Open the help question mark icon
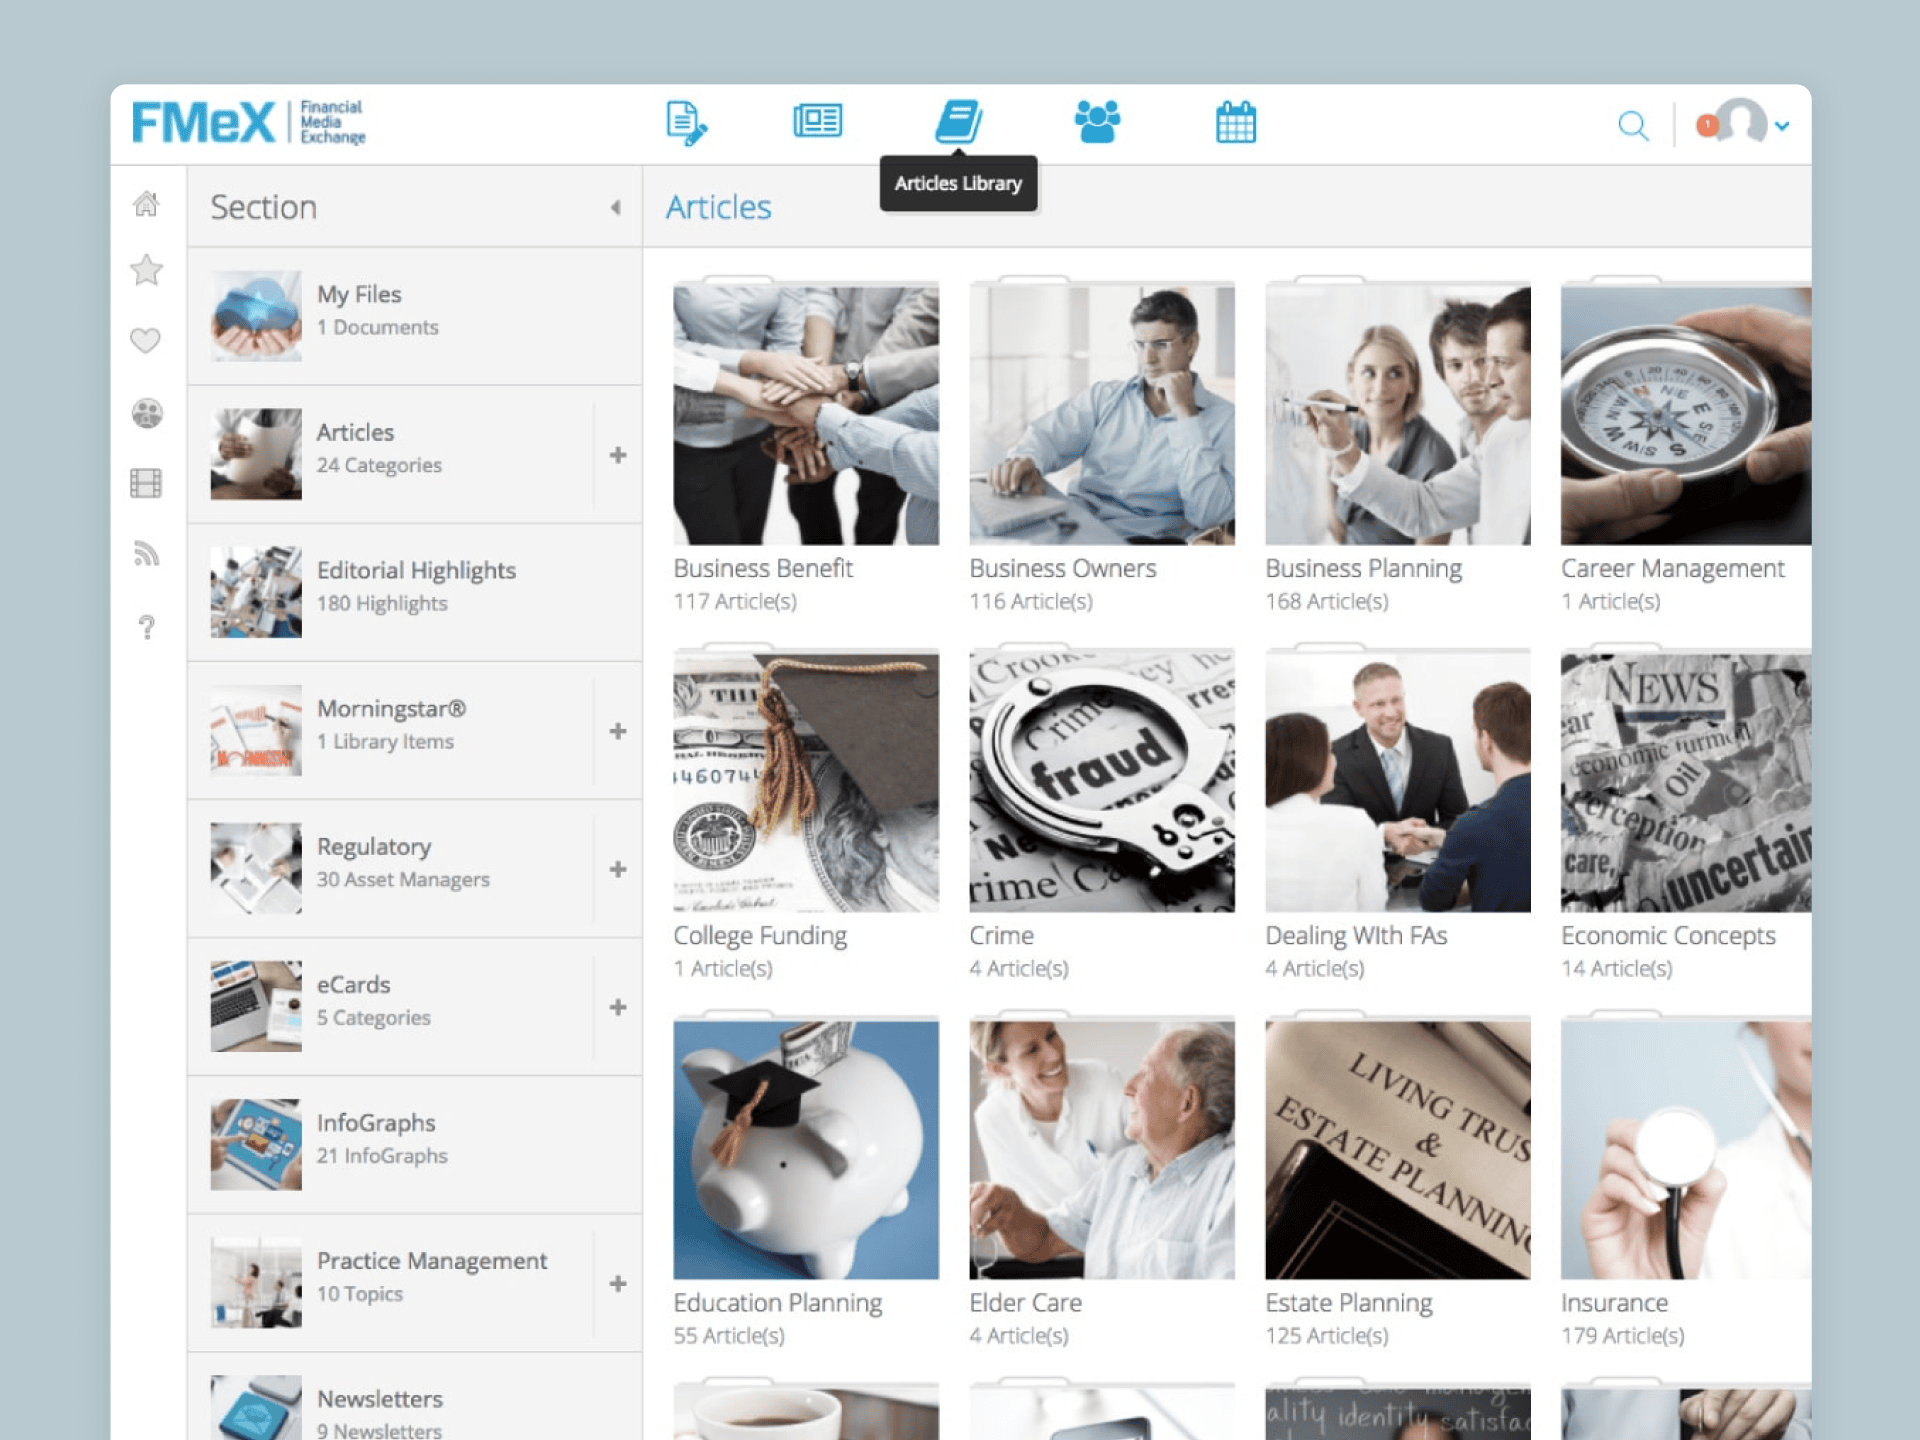This screenshot has width=1920, height=1440. click(147, 627)
